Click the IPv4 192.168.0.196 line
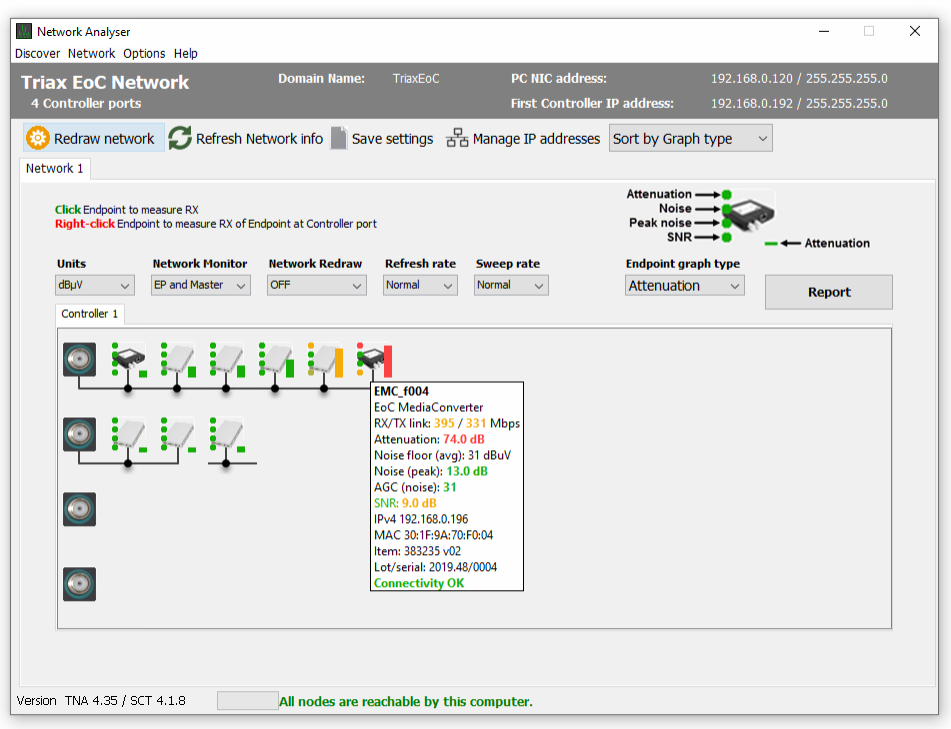The width and height of the screenshot is (951, 729). pyautogui.click(x=421, y=519)
